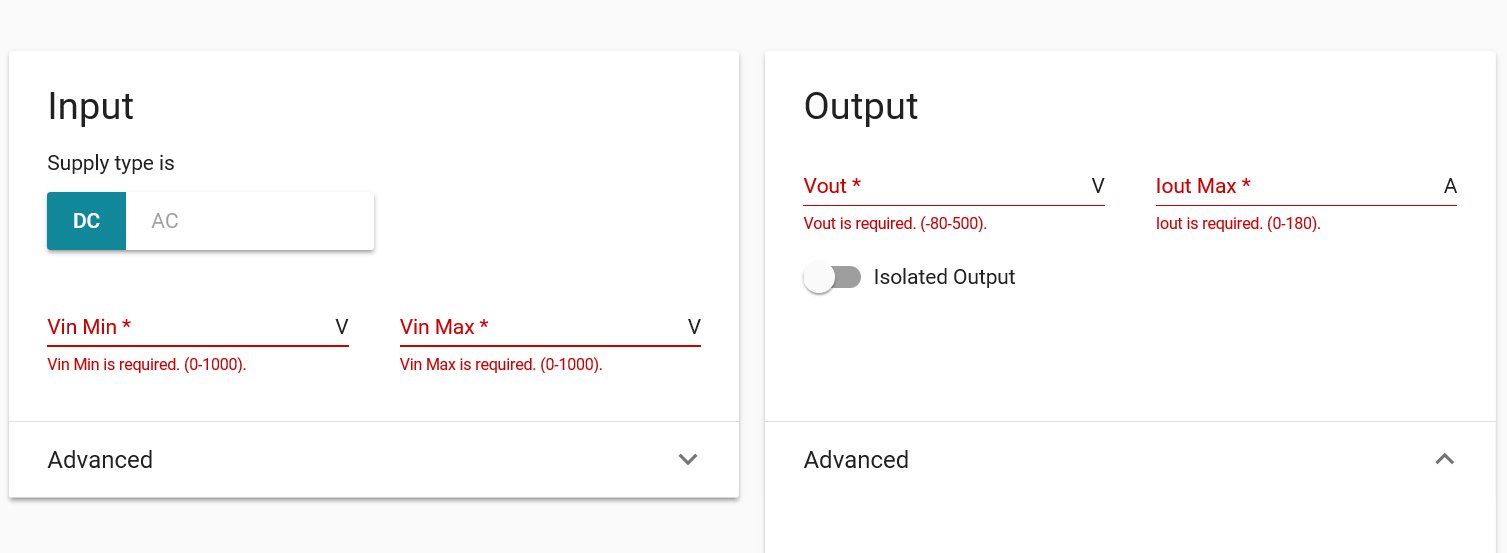Viewport: 1507px width, 553px height.
Task: Click the Advanced header under Output
Action: (856, 460)
